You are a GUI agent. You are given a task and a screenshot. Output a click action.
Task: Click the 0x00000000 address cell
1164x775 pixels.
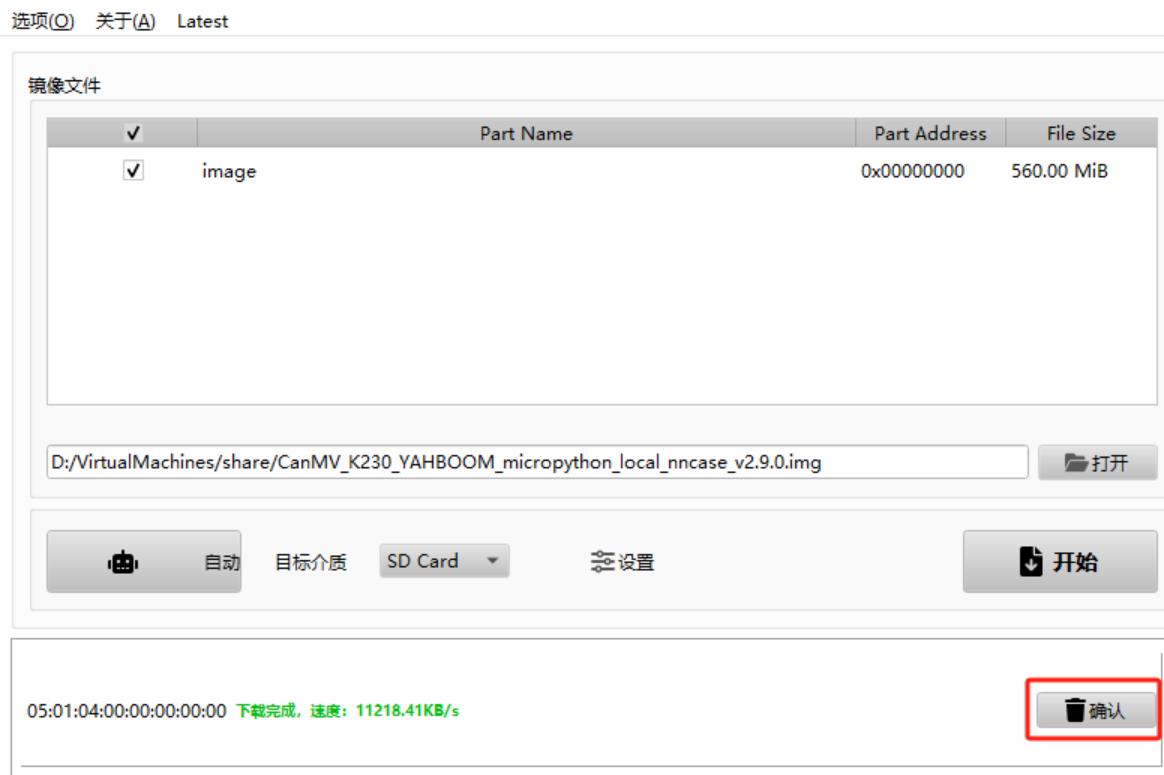tap(912, 171)
